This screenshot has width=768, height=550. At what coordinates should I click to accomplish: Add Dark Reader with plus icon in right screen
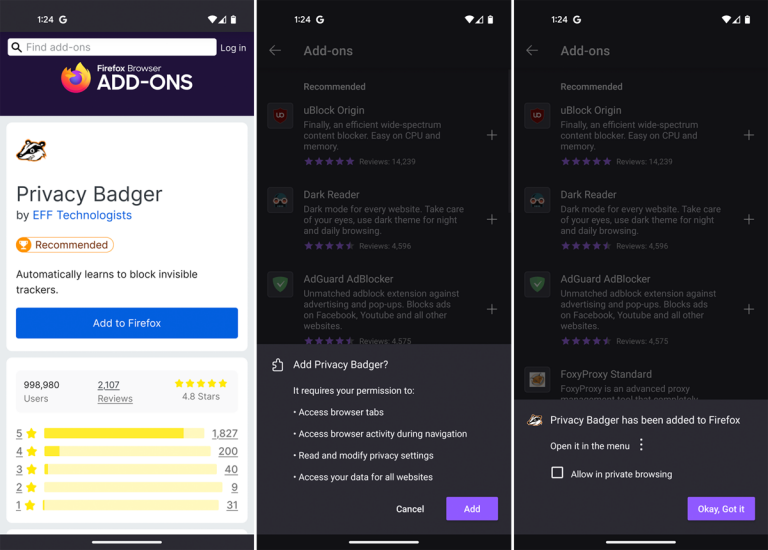748,219
